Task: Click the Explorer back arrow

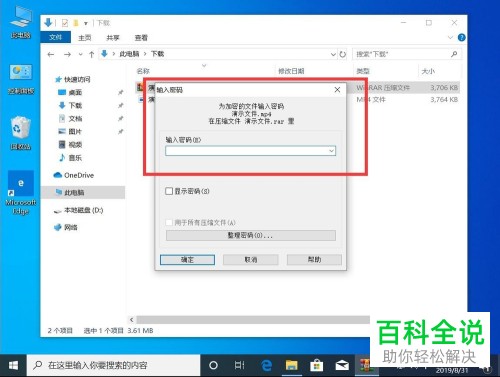Action: coord(51,54)
